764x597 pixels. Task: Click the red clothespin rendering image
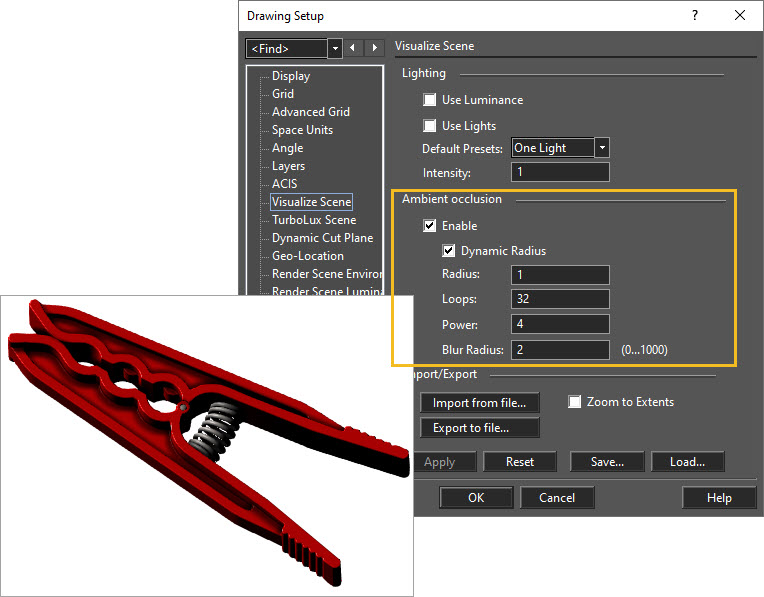click(207, 445)
